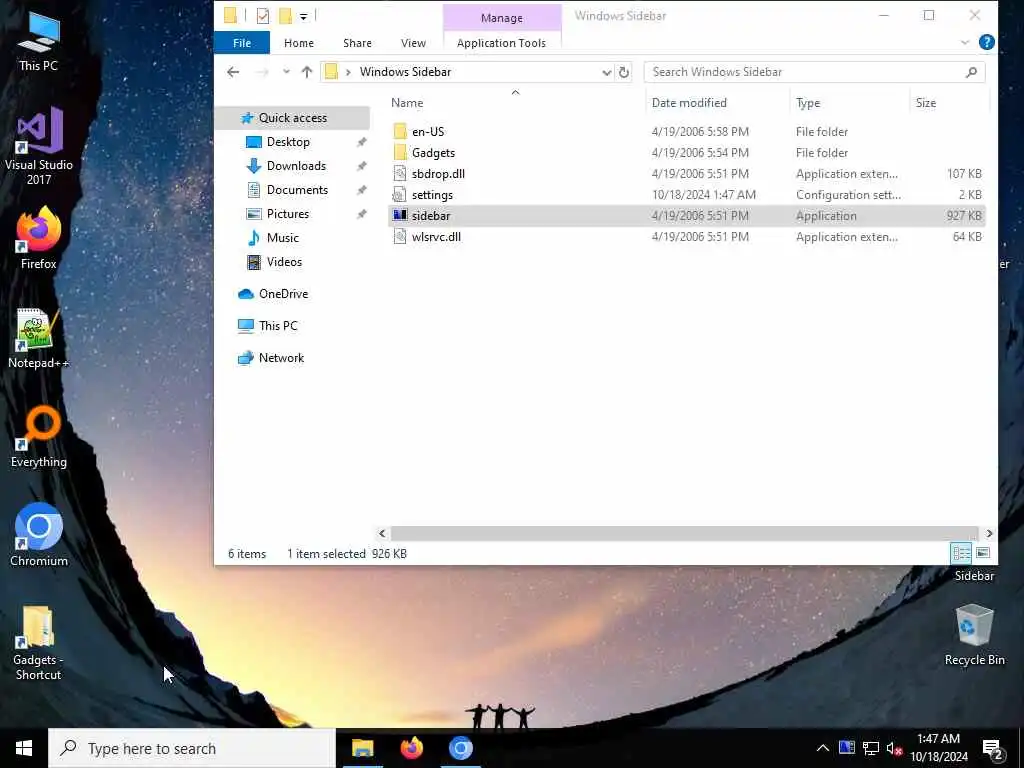The height and width of the screenshot is (768, 1024).
Task: Click horizontal scrollbar left arrow
Action: tap(383, 534)
